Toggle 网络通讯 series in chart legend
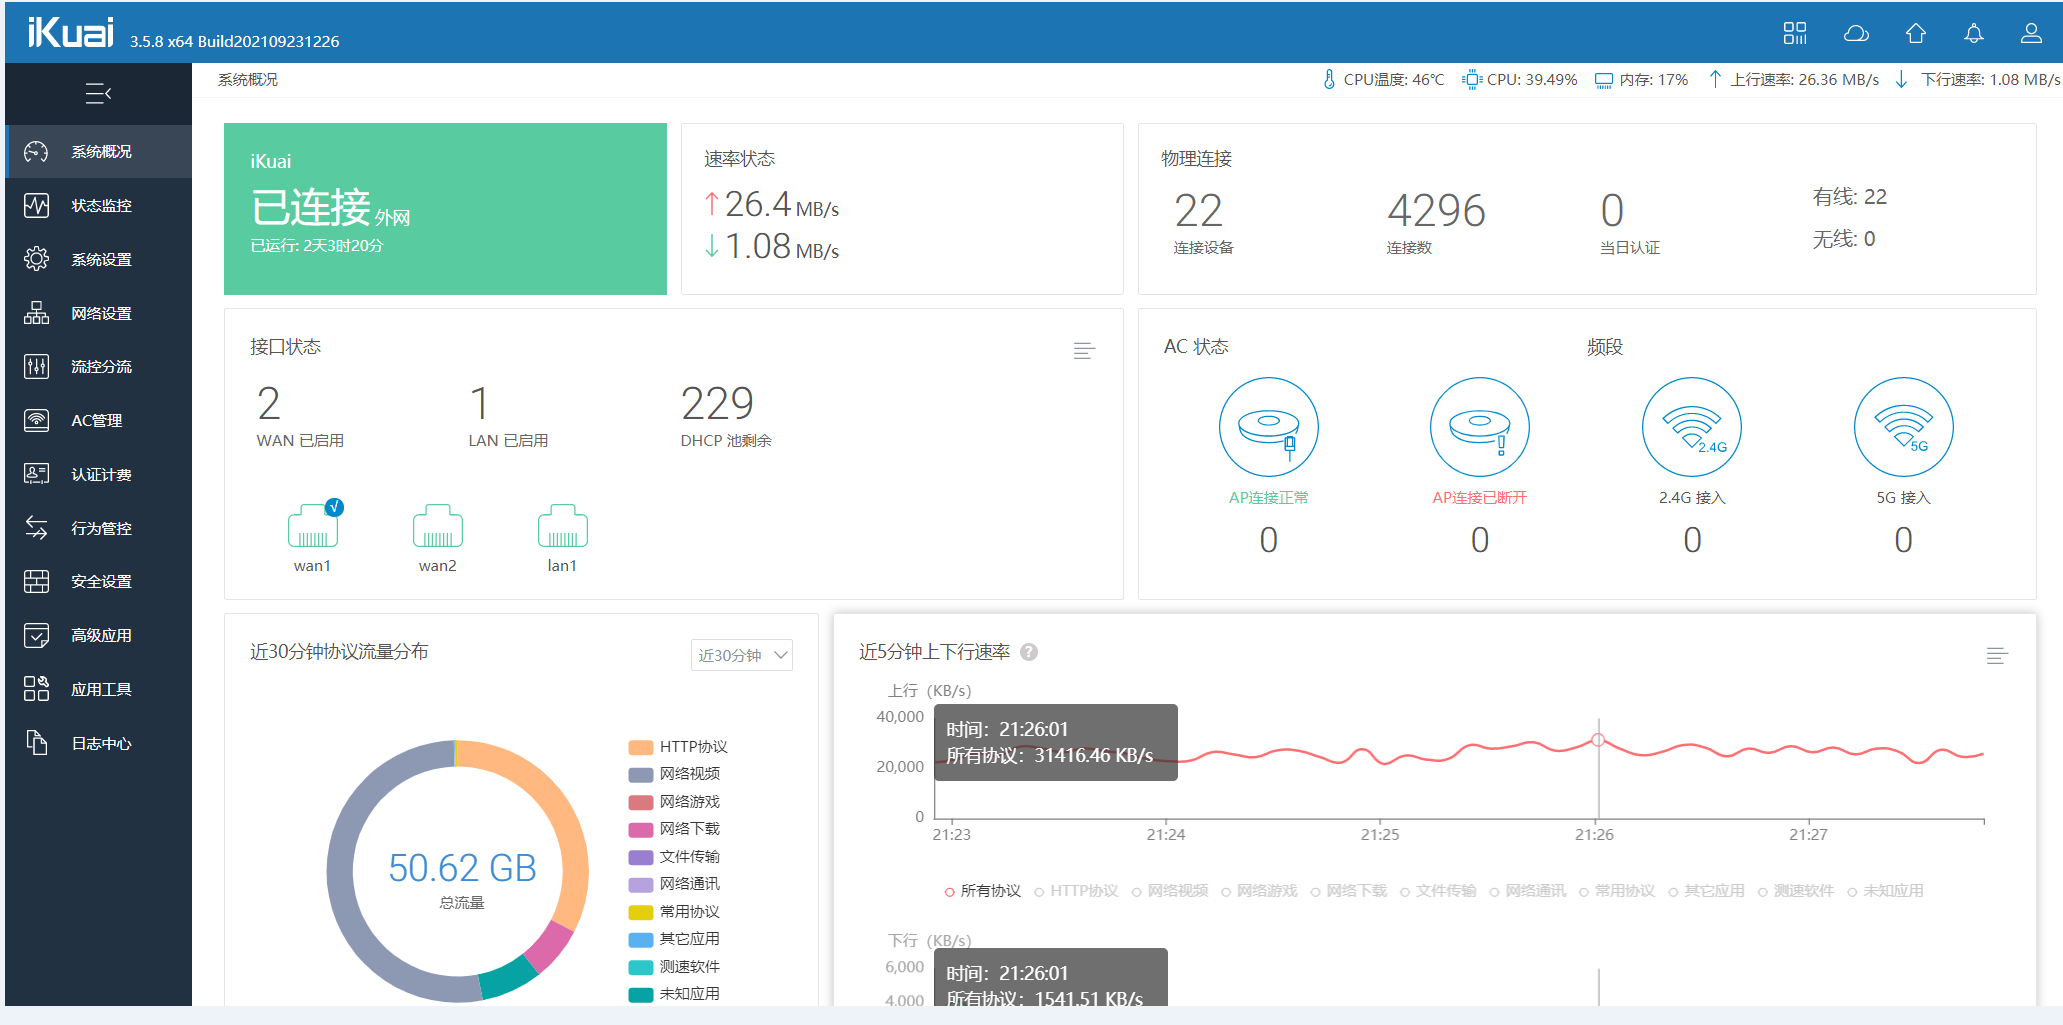This screenshot has width=2063, height=1025. (x=1528, y=891)
